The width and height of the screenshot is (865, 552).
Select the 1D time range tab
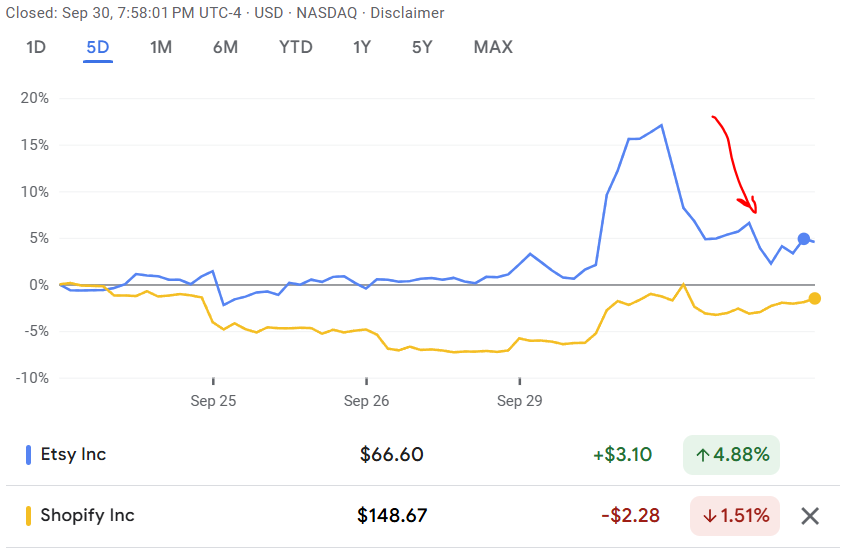pos(36,47)
